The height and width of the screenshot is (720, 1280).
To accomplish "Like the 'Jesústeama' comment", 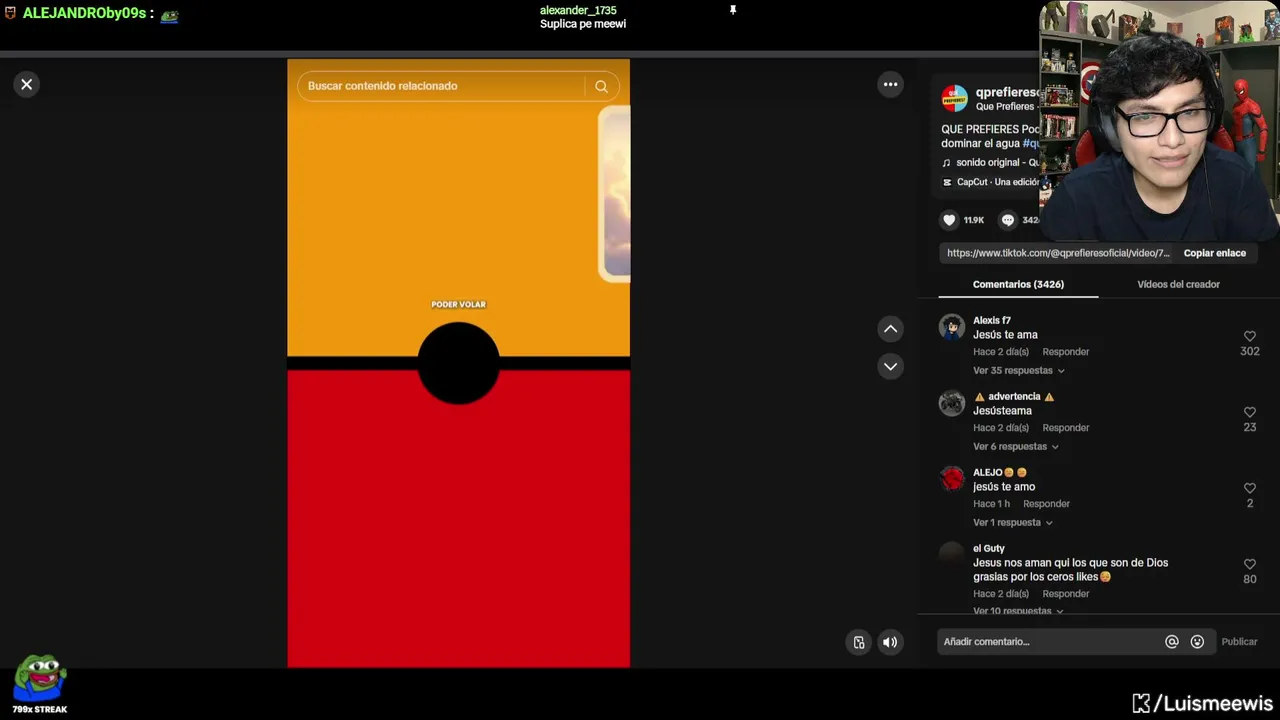I will pos(1249,413).
